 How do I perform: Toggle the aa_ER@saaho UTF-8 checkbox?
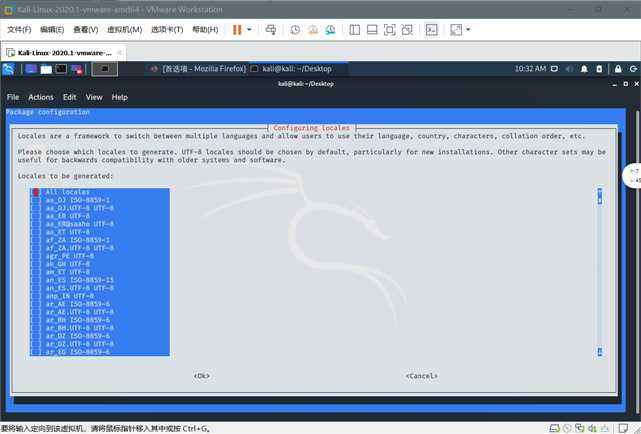coord(36,224)
